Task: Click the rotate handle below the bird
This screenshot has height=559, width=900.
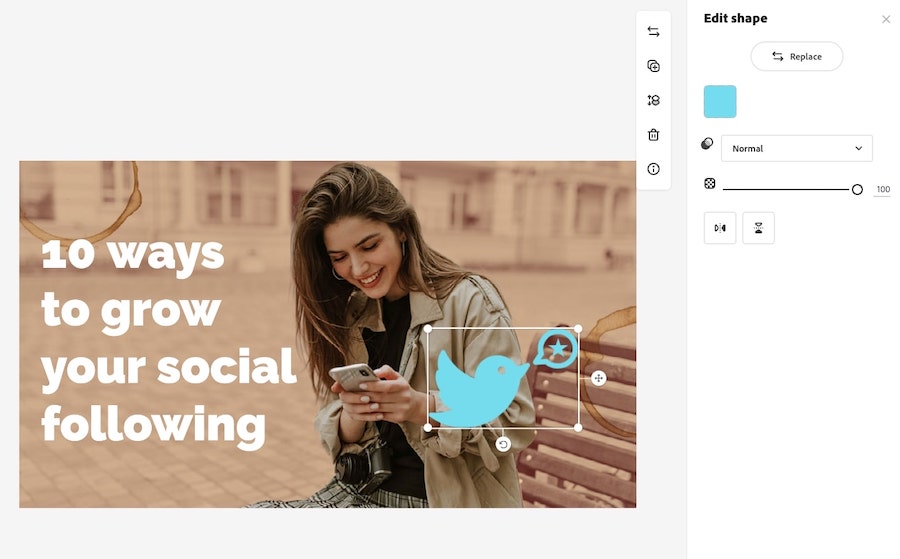Action: (503, 444)
